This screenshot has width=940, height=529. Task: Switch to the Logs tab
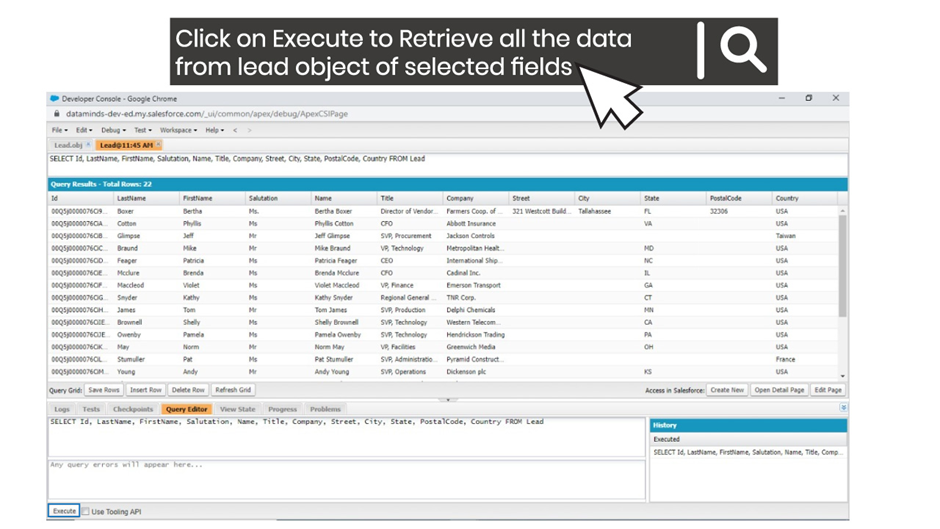pos(62,409)
